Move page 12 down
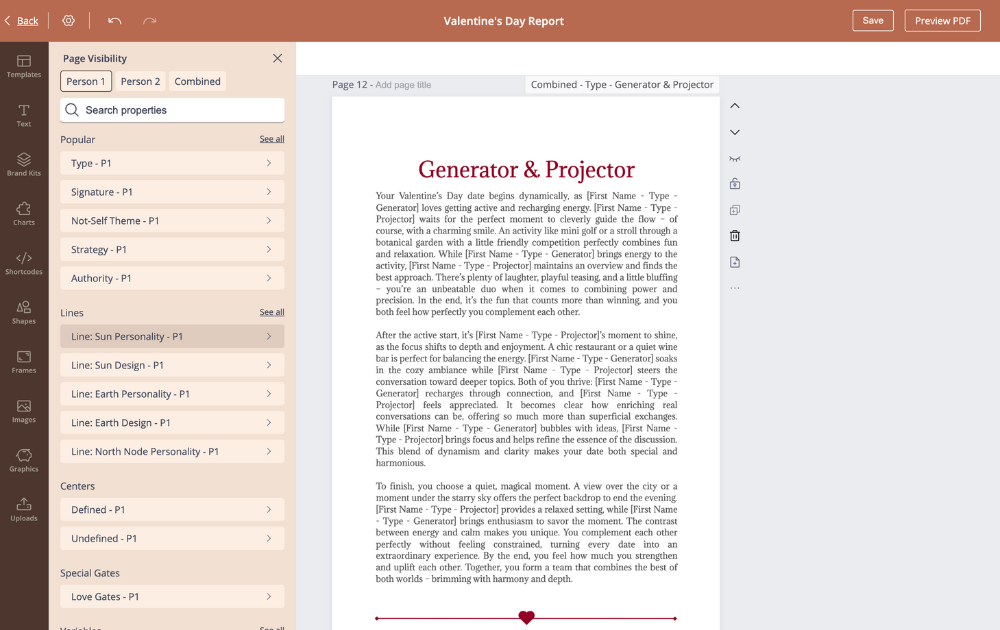The width and height of the screenshot is (1000, 630). tap(735, 132)
